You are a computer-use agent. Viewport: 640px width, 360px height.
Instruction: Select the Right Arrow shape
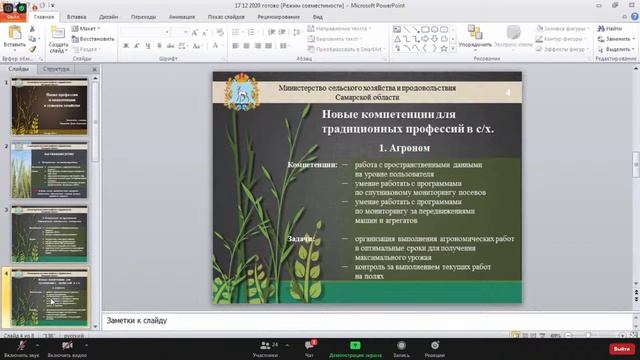point(425,39)
